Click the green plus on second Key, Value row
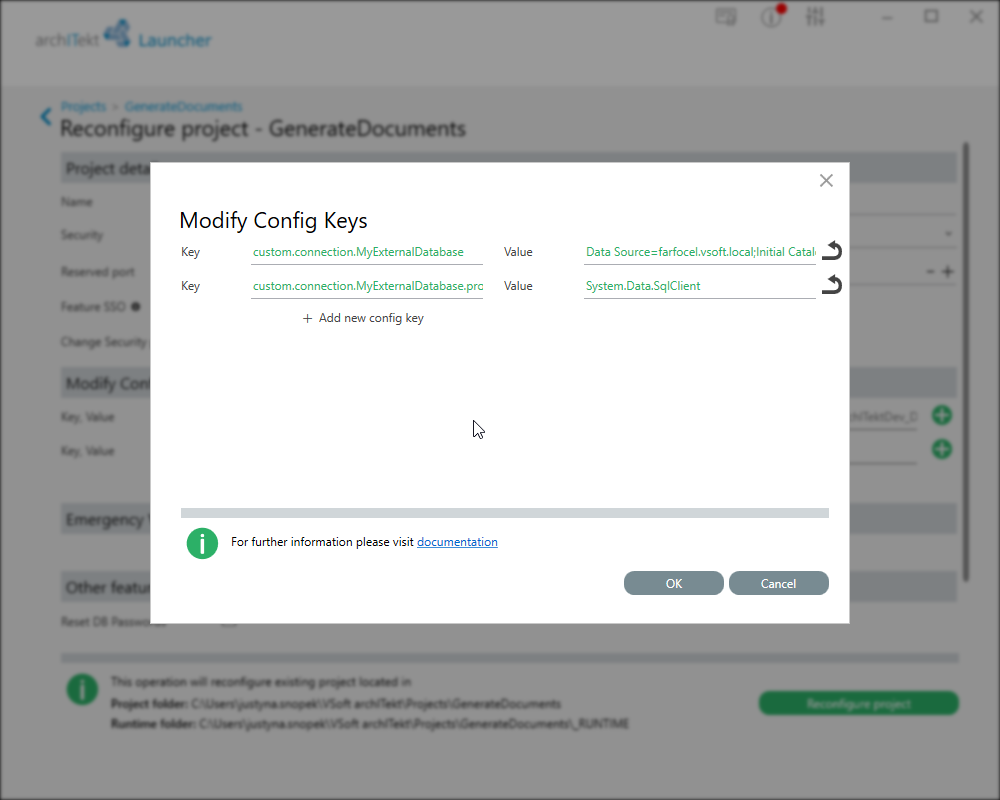This screenshot has height=800, width=1000. tap(942, 449)
